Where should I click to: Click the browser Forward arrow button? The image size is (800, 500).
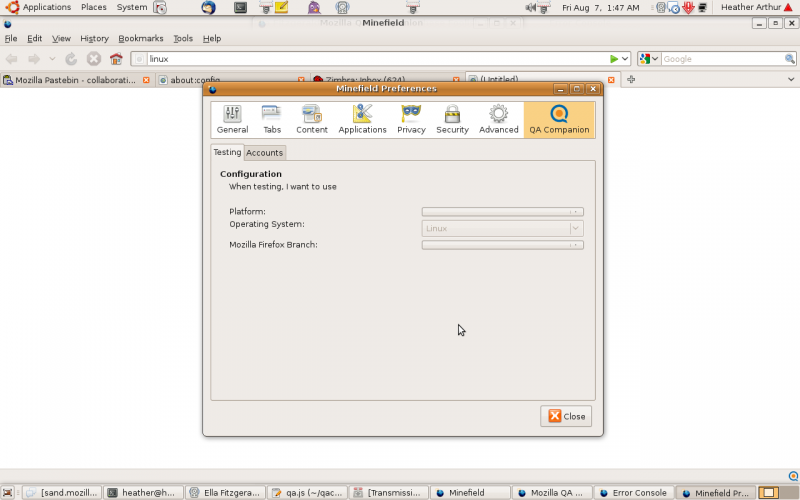tap(34, 59)
